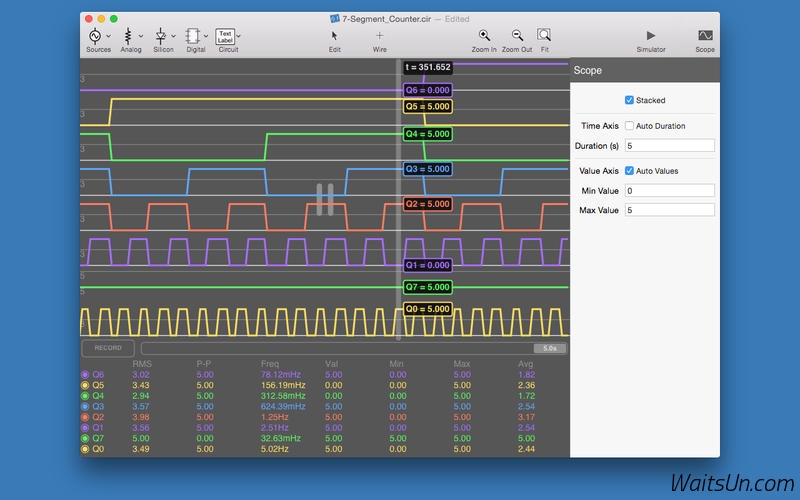Open the Sources component icon
This screenshot has height=500, width=800.
coord(95,36)
